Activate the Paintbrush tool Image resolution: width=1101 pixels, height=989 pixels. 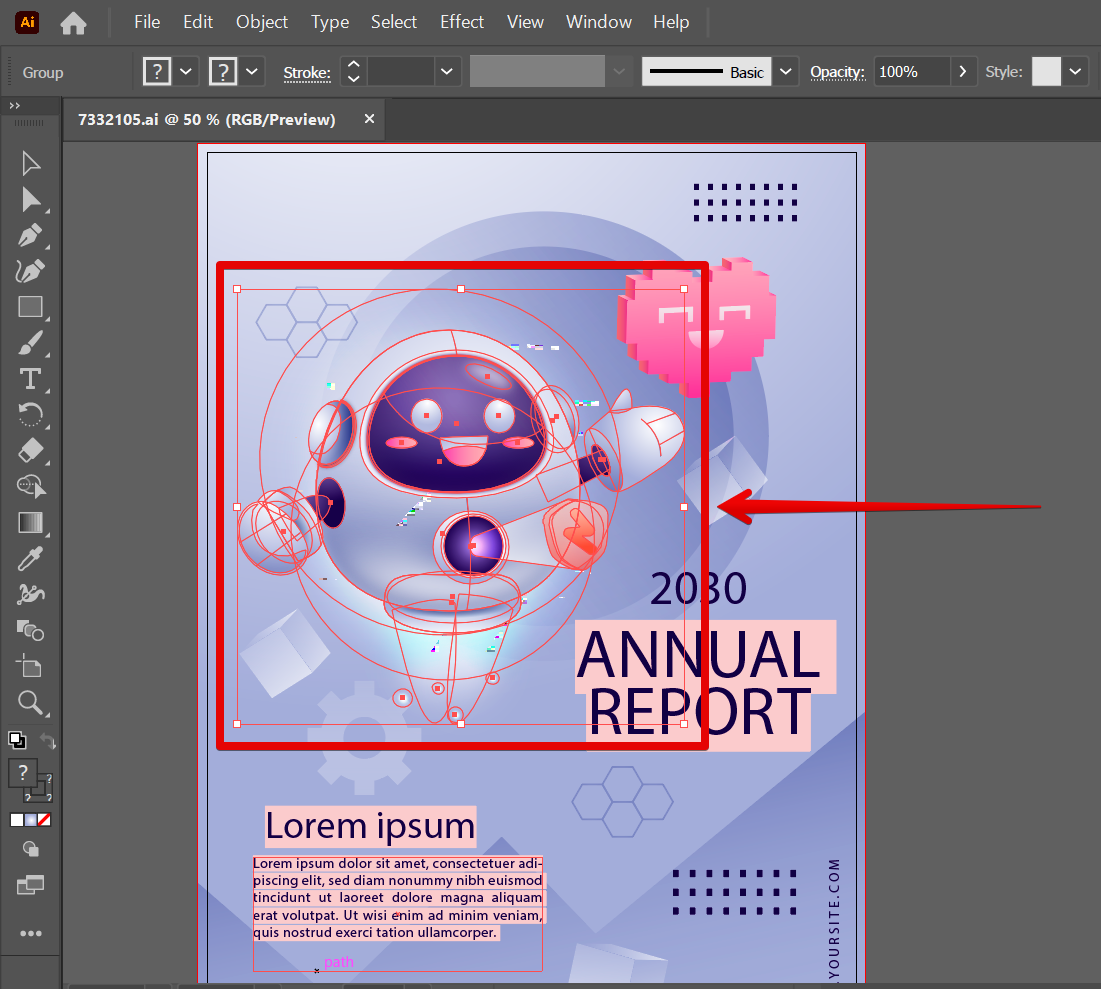point(31,343)
